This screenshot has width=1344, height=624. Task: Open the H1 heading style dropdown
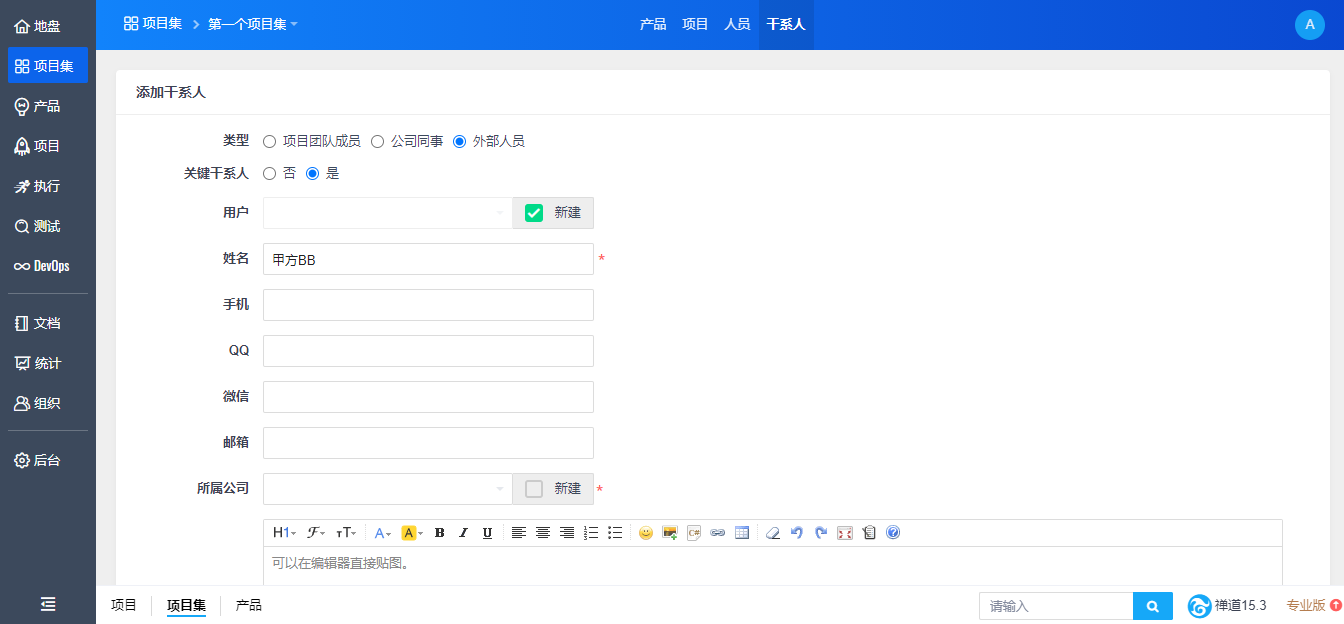[x=284, y=533]
